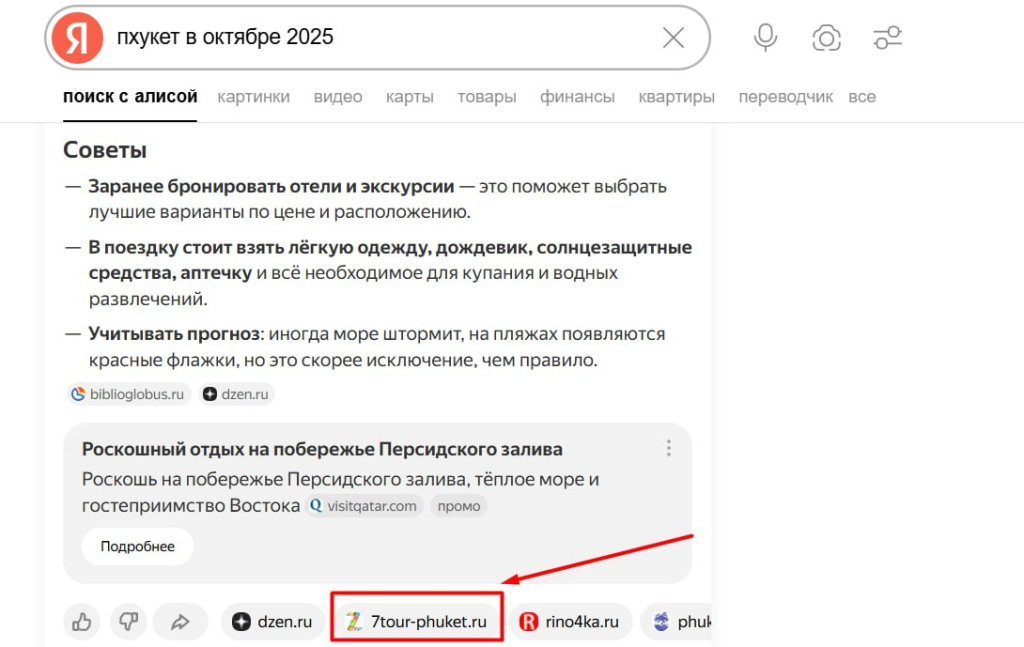Expand the 'все' search categories

pyautogui.click(x=862, y=97)
